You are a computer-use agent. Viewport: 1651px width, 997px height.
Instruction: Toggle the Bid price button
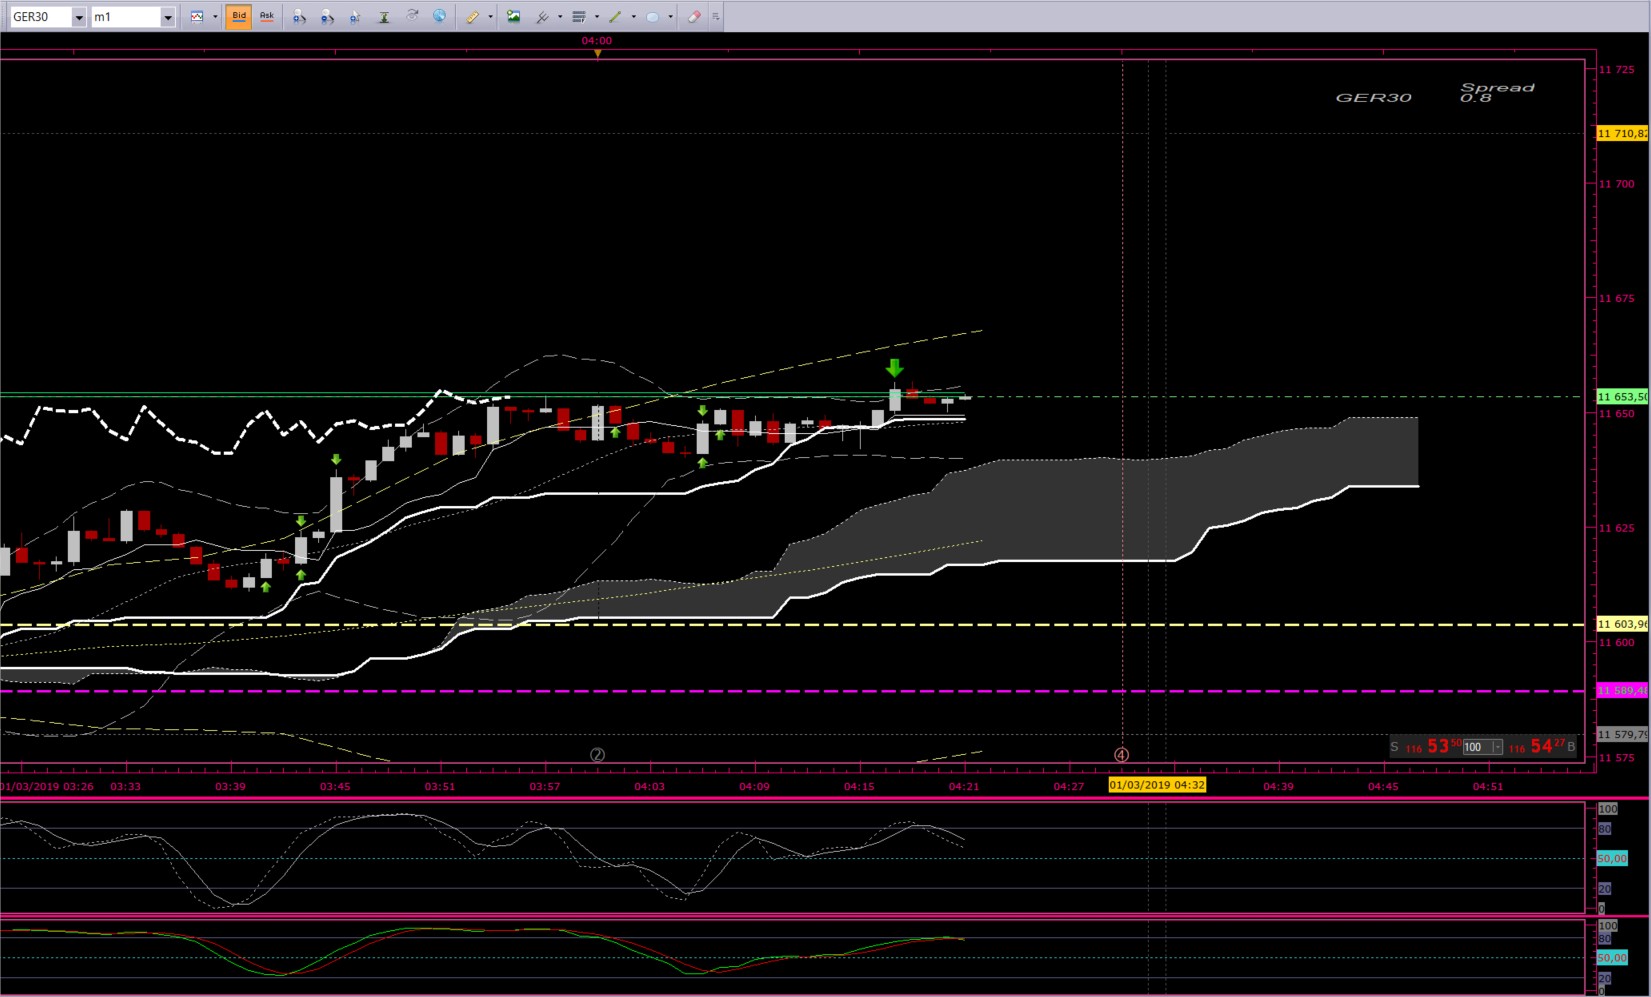tap(239, 17)
